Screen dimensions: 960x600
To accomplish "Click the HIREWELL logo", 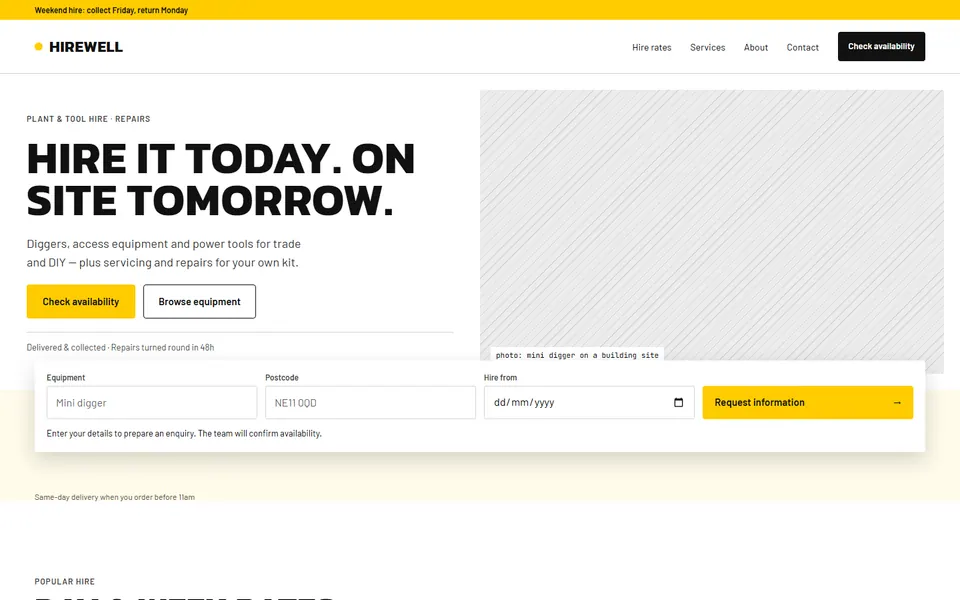I will coord(78,47).
